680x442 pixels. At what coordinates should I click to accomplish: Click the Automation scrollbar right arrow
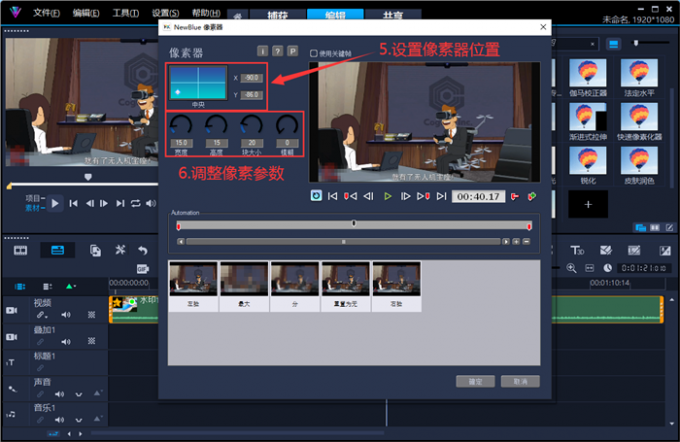click(x=506, y=242)
